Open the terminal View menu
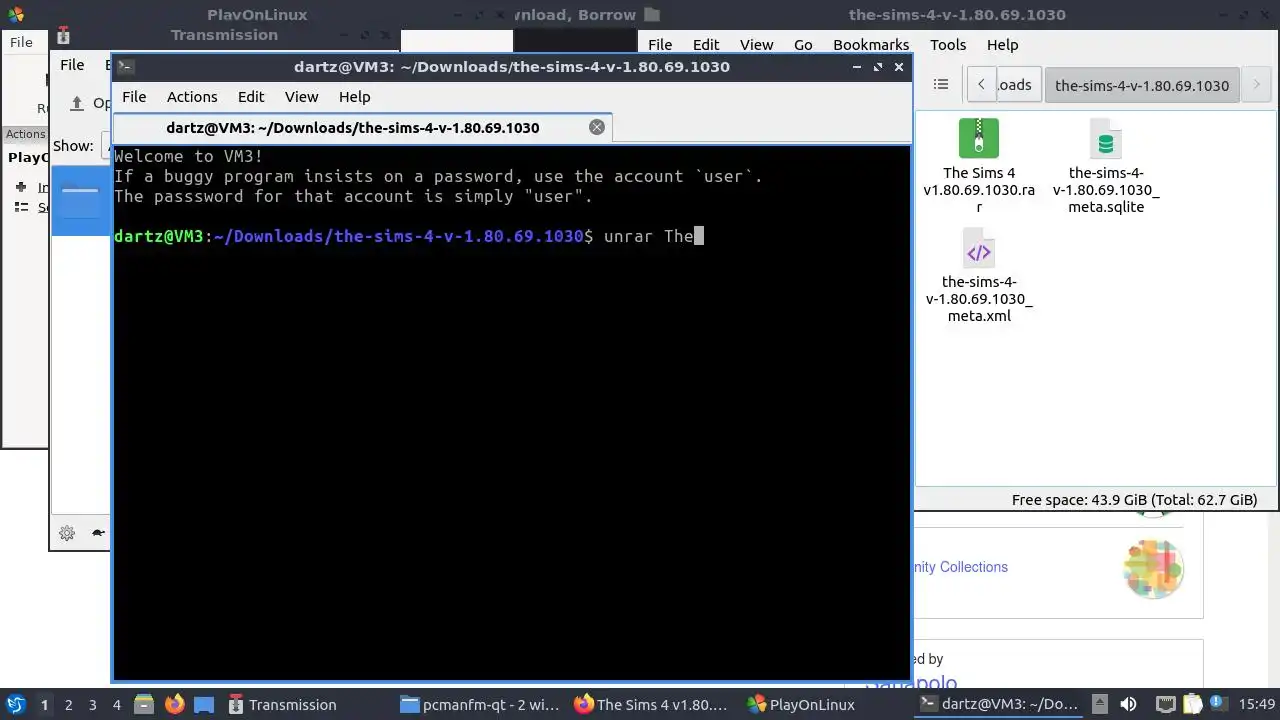 pyautogui.click(x=301, y=97)
